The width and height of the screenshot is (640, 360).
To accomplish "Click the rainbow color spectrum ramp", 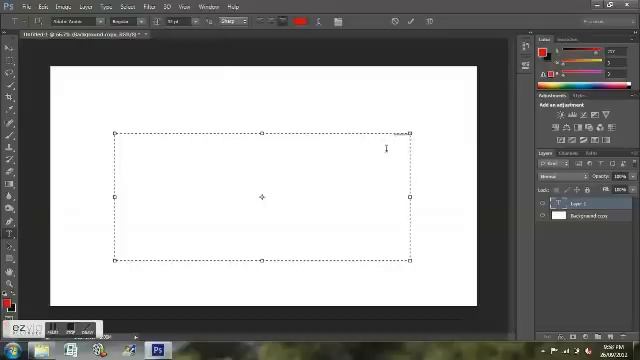I will [584, 85].
